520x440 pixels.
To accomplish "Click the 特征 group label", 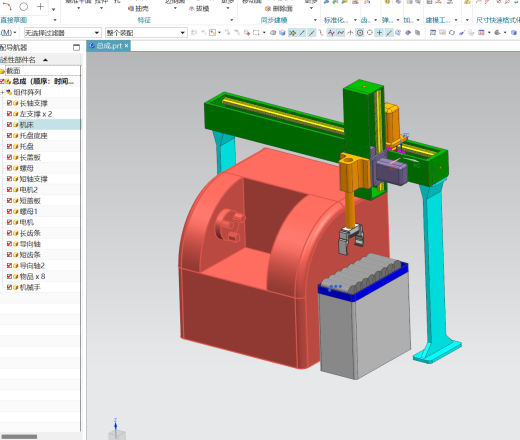I will (144, 20).
